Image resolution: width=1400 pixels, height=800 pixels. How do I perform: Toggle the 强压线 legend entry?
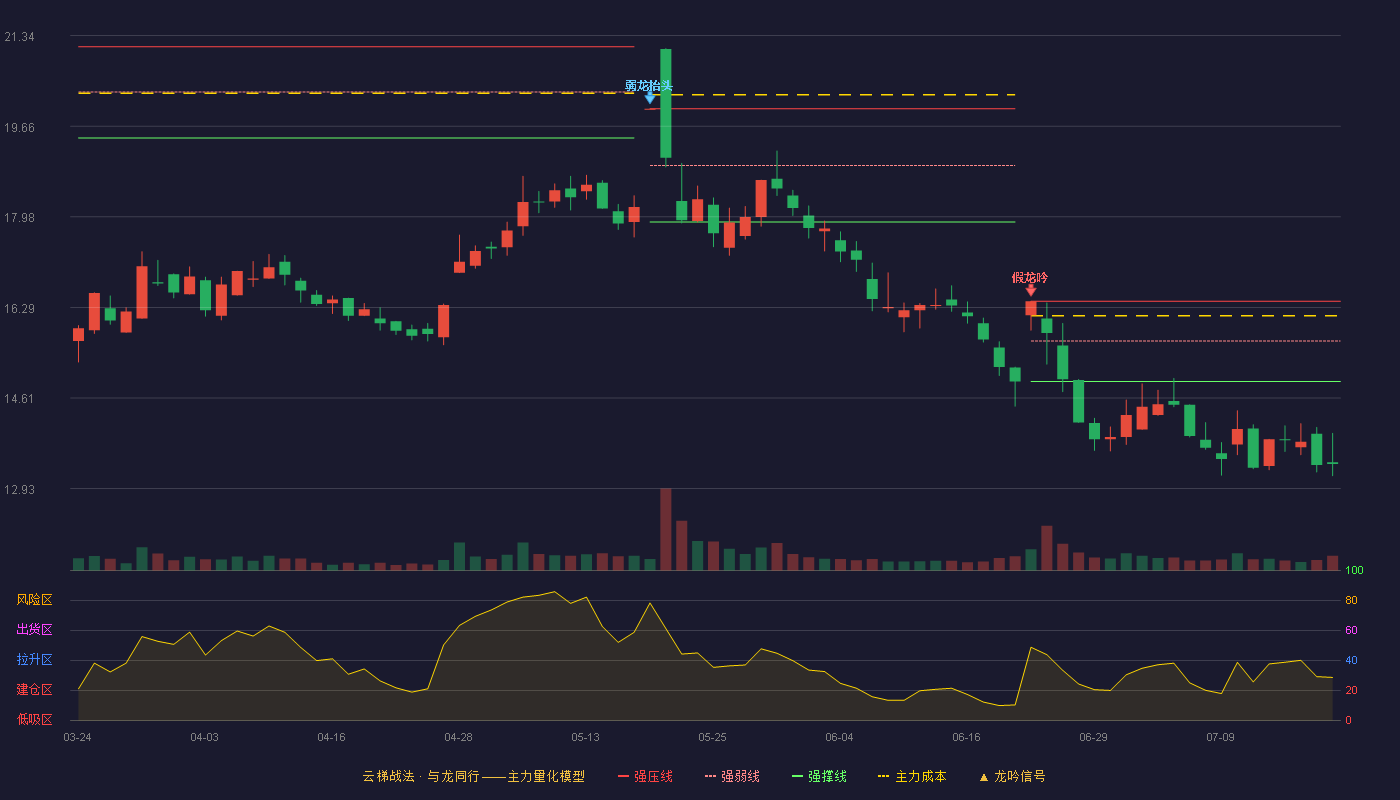645,776
